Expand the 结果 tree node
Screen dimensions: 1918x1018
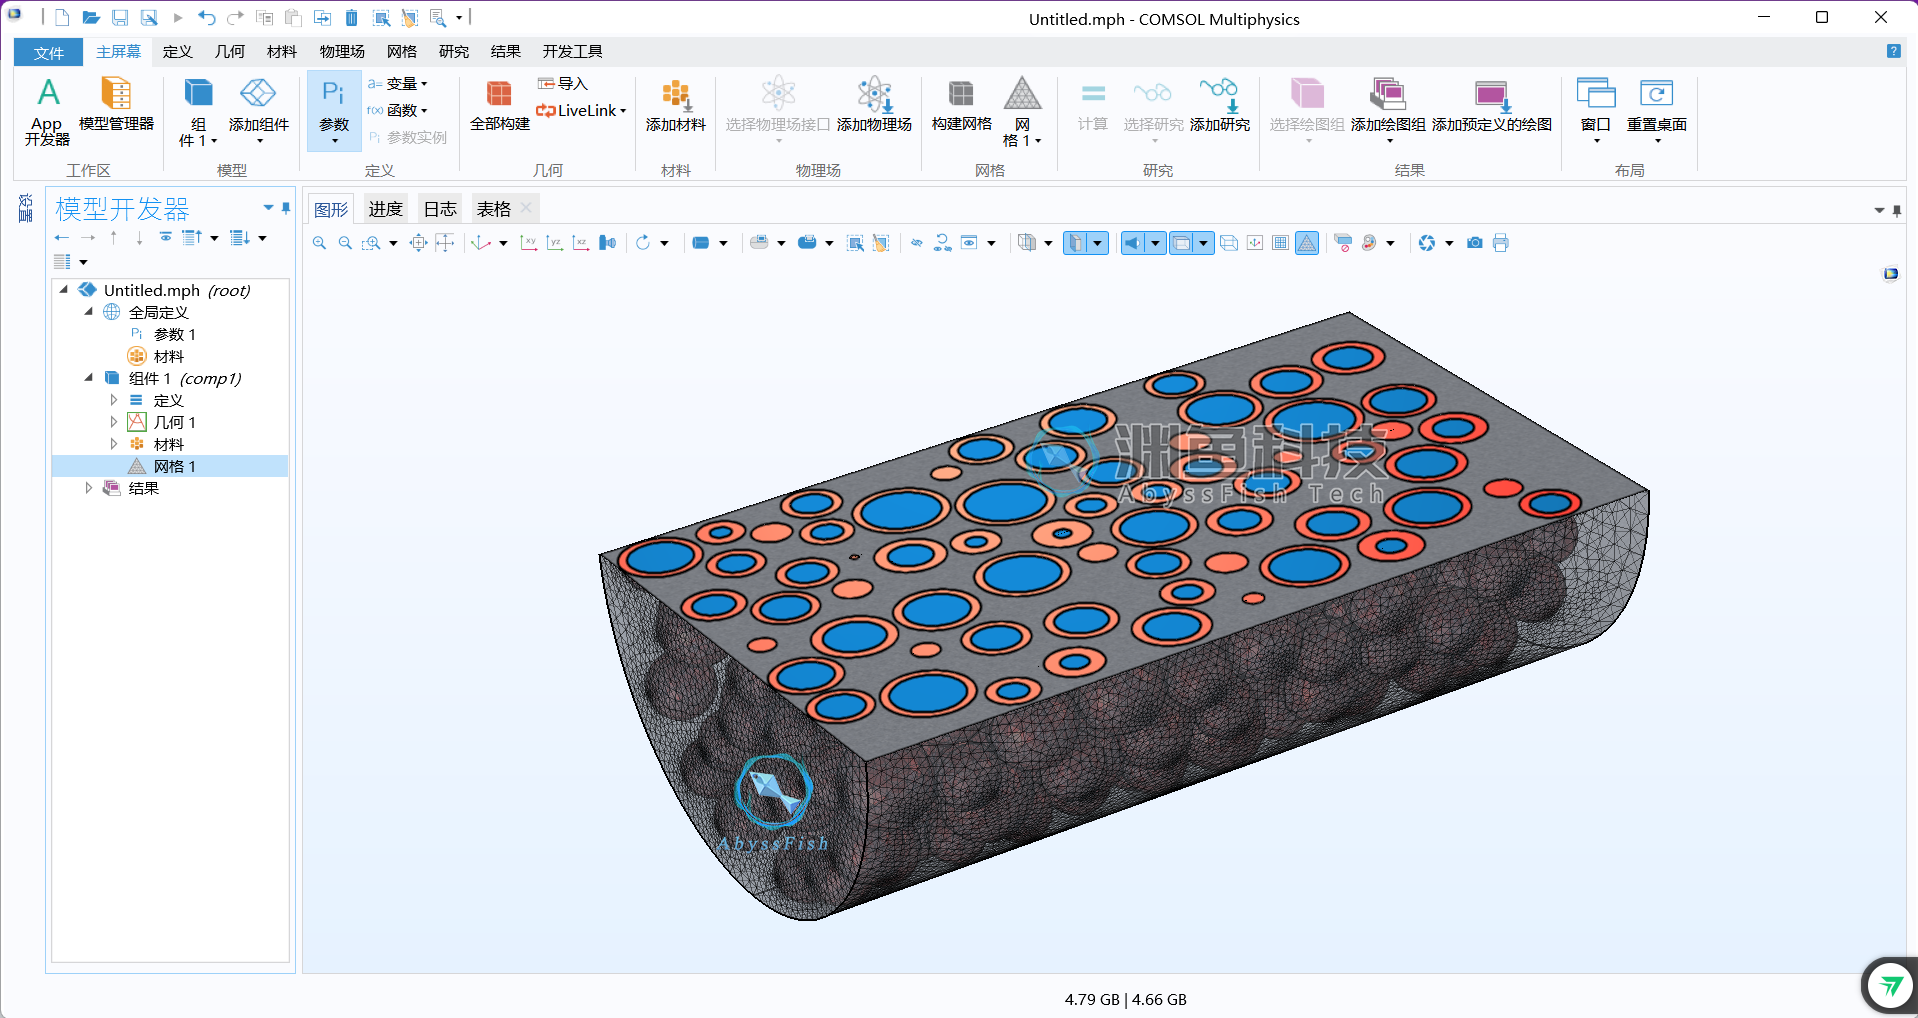click(89, 488)
